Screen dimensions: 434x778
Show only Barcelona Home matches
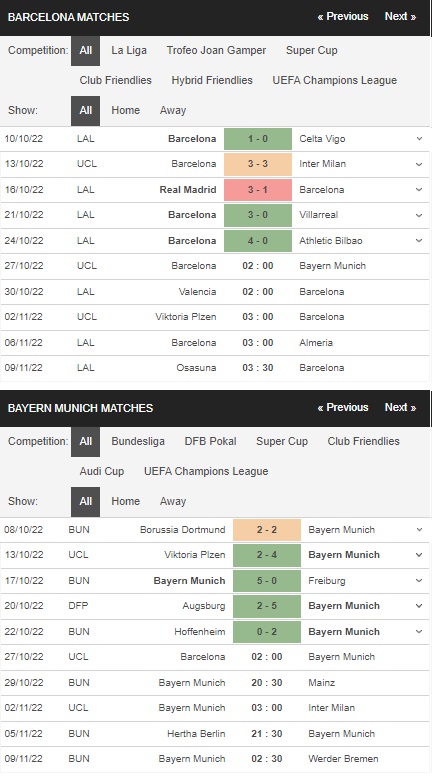pos(125,111)
